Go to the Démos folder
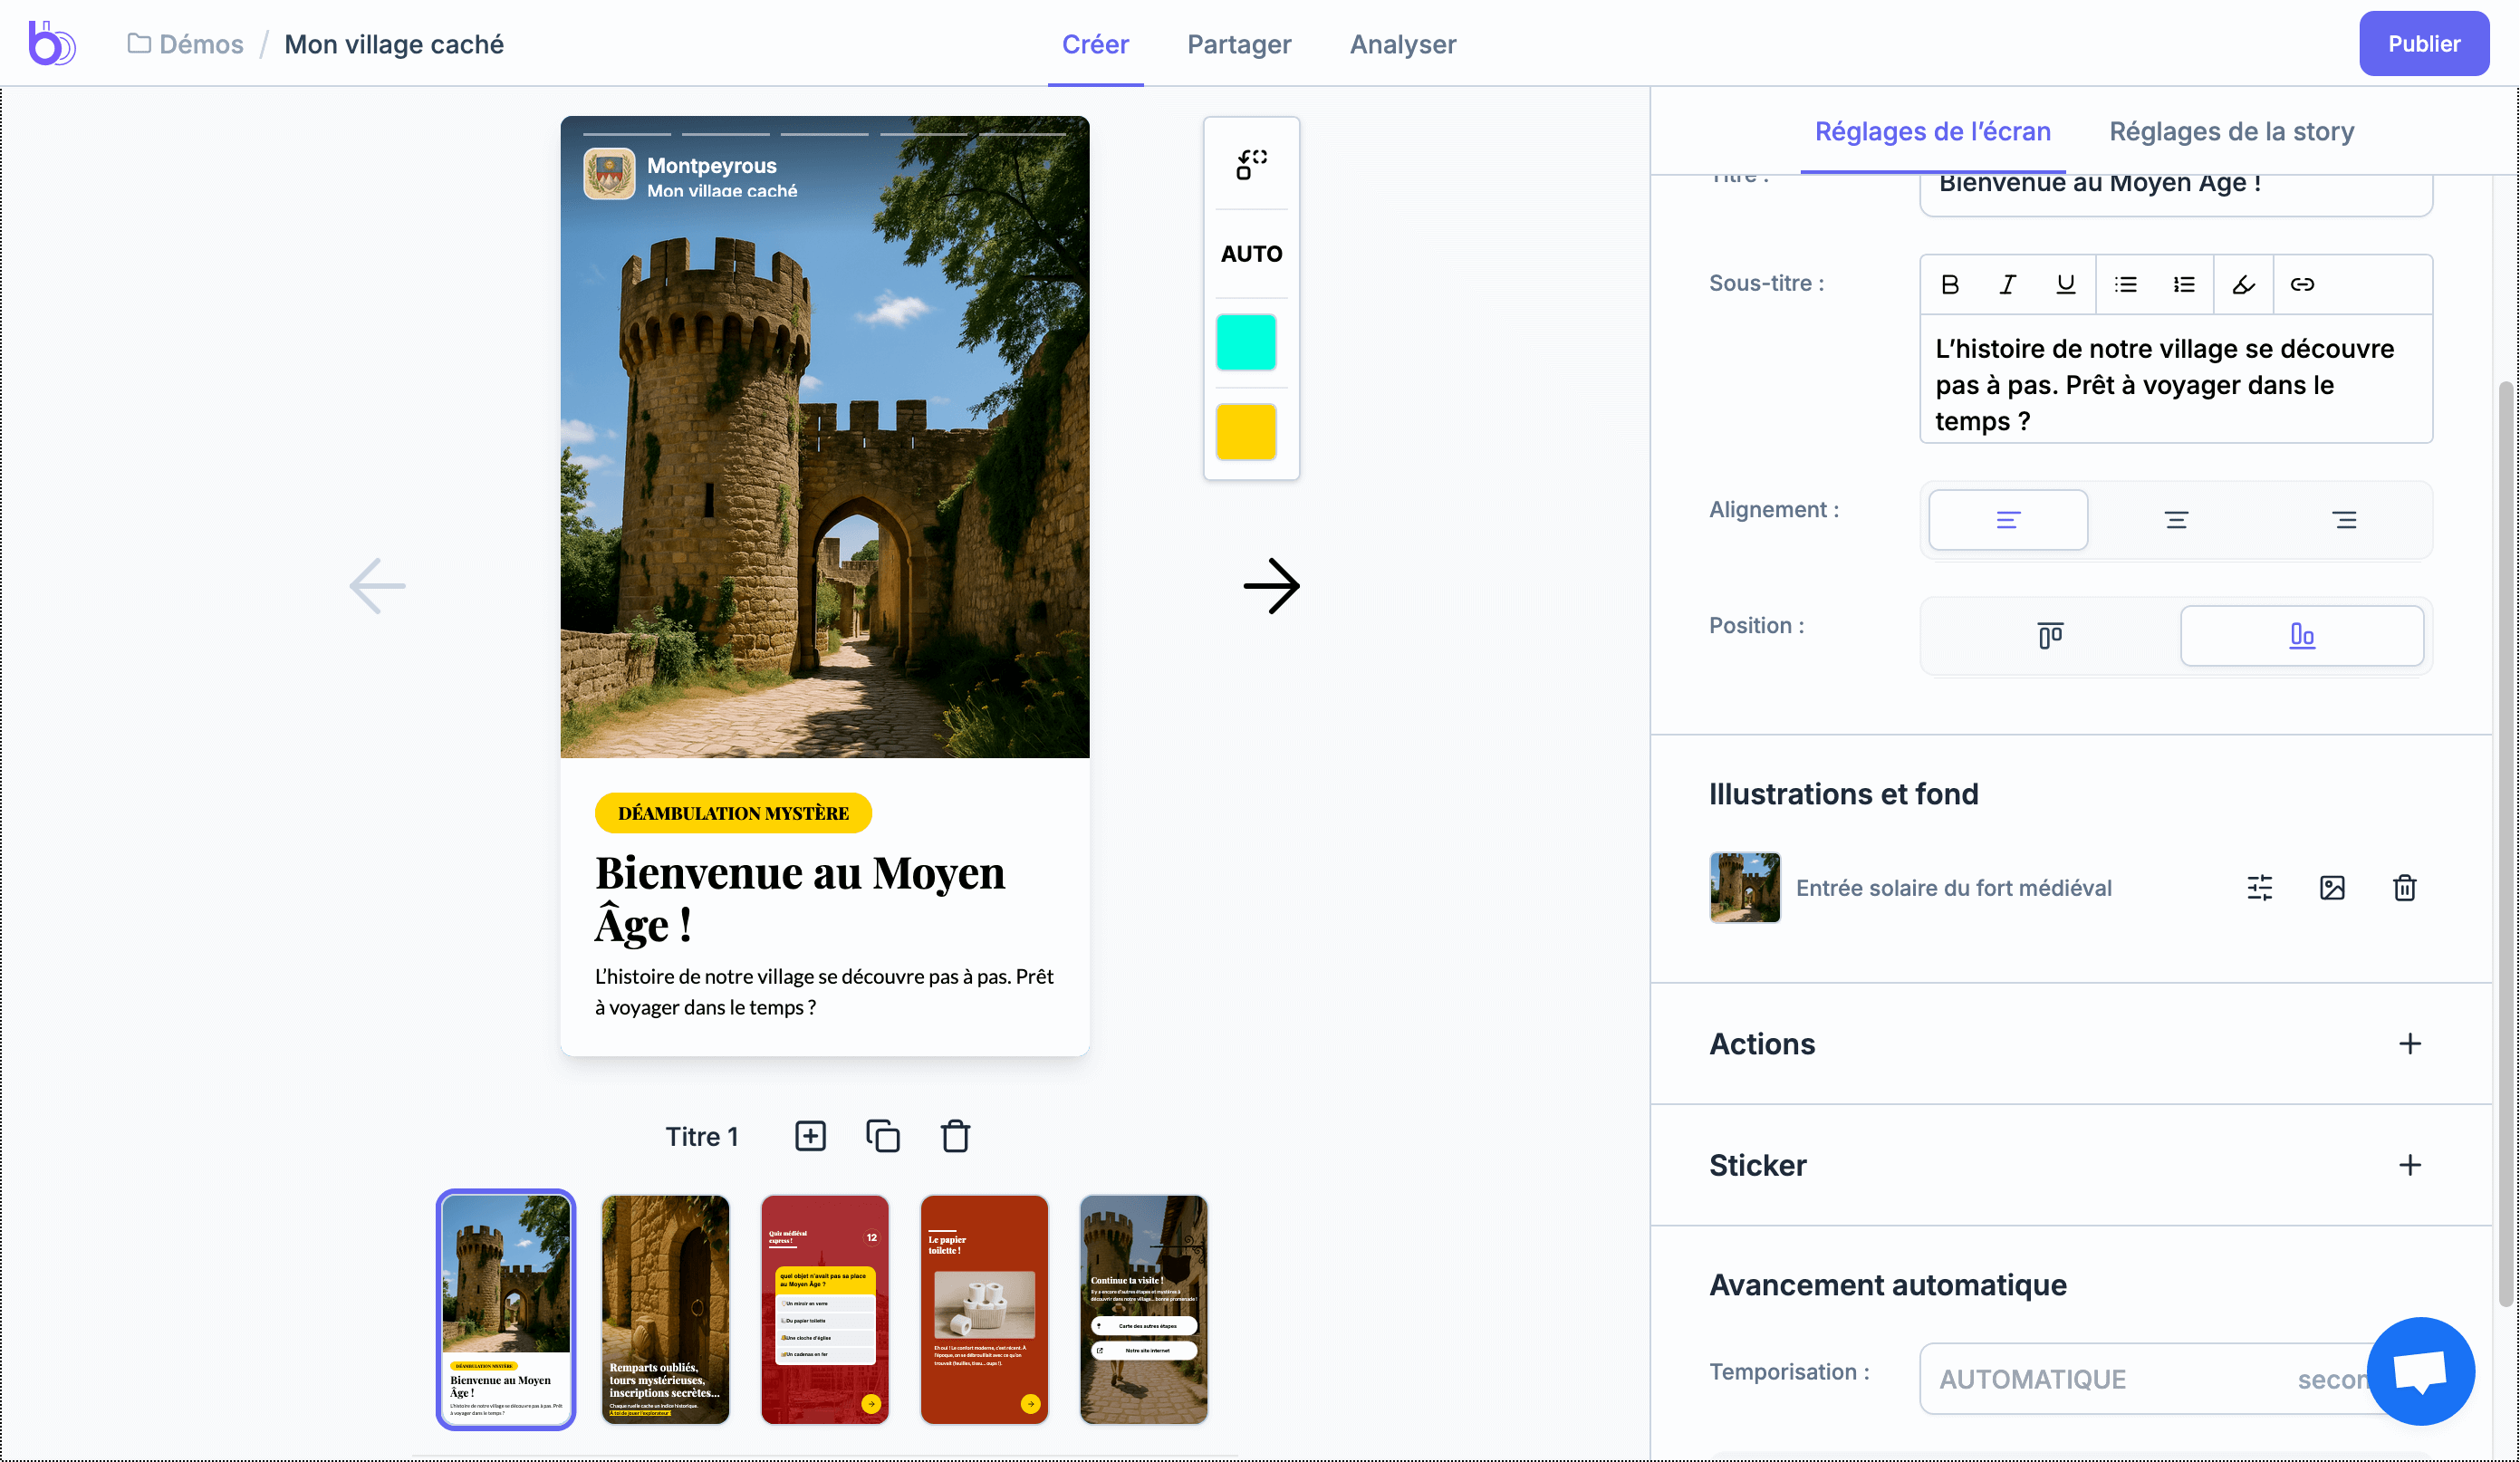2520x1462 pixels. pyautogui.click(x=200, y=44)
